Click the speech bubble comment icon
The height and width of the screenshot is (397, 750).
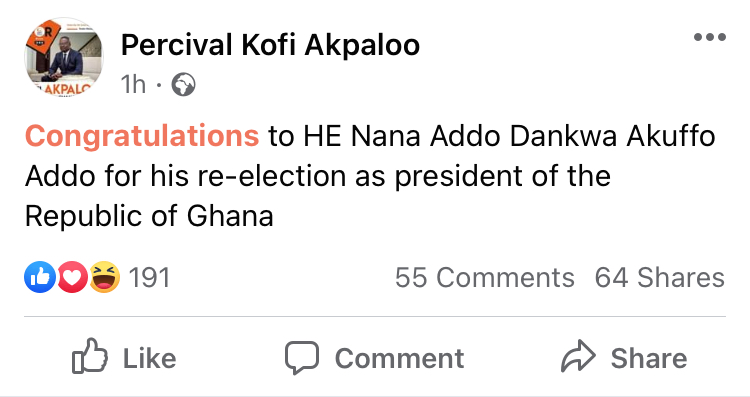click(302, 357)
